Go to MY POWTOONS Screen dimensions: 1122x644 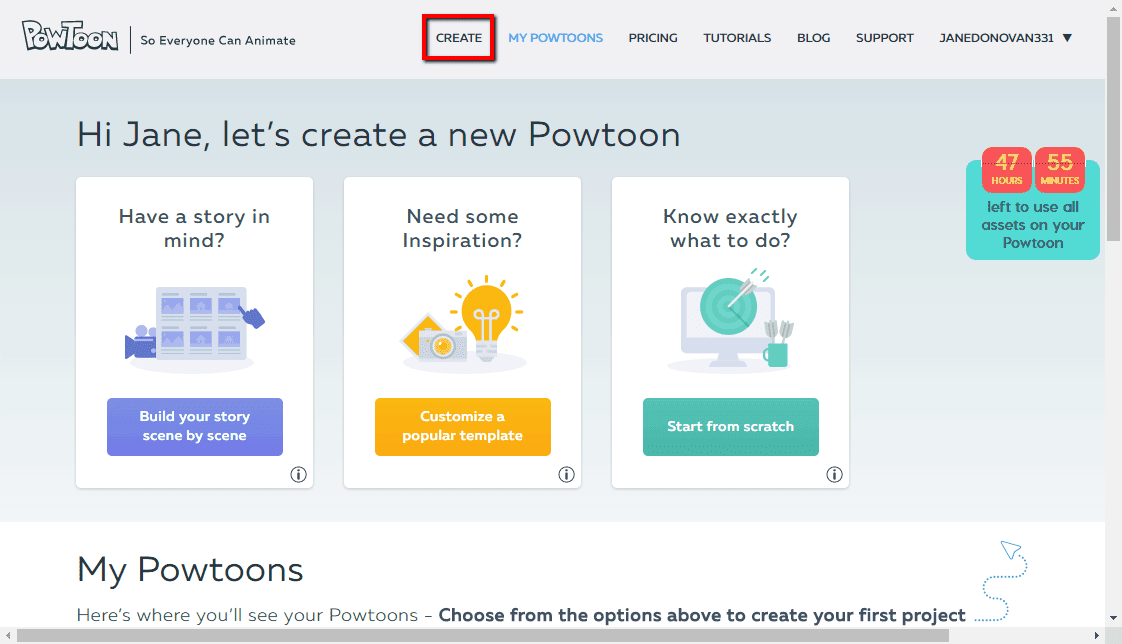coord(555,38)
